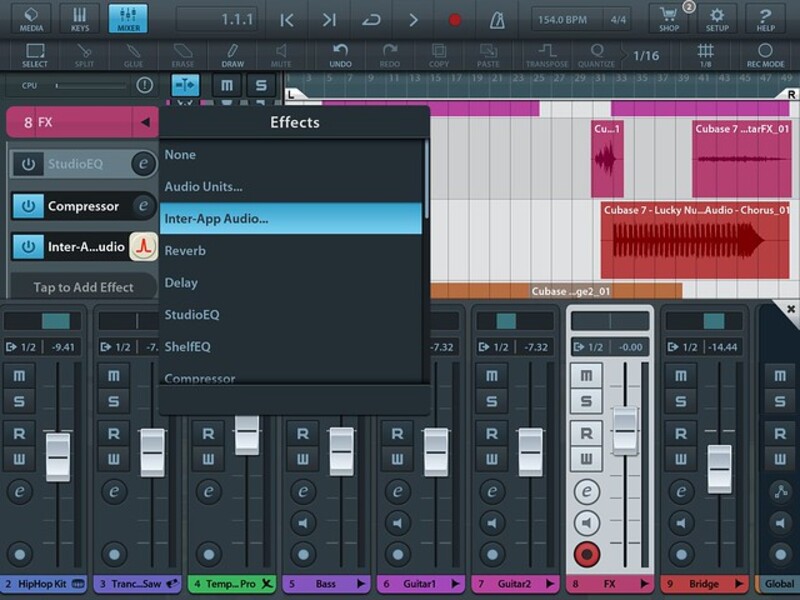Start playback
Image resolution: width=800 pixels, height=600 pixels.
413,20
